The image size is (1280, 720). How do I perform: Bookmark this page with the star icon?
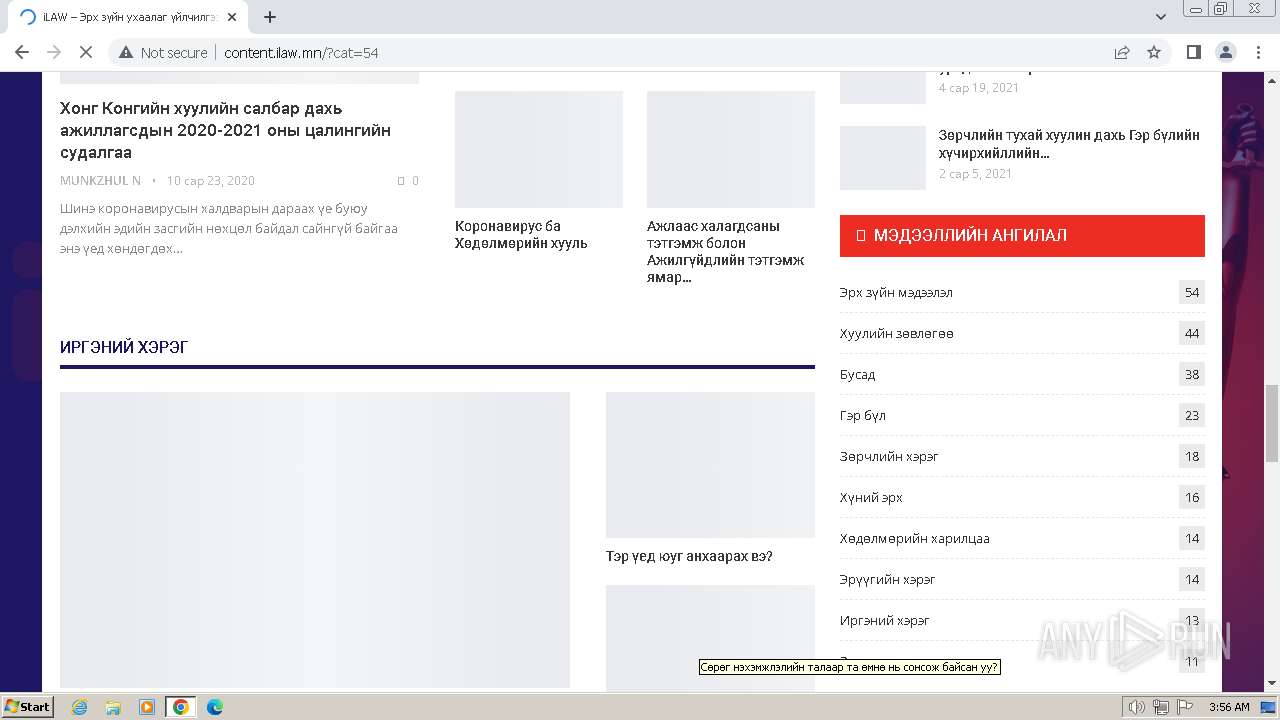tap(1154, 52)
